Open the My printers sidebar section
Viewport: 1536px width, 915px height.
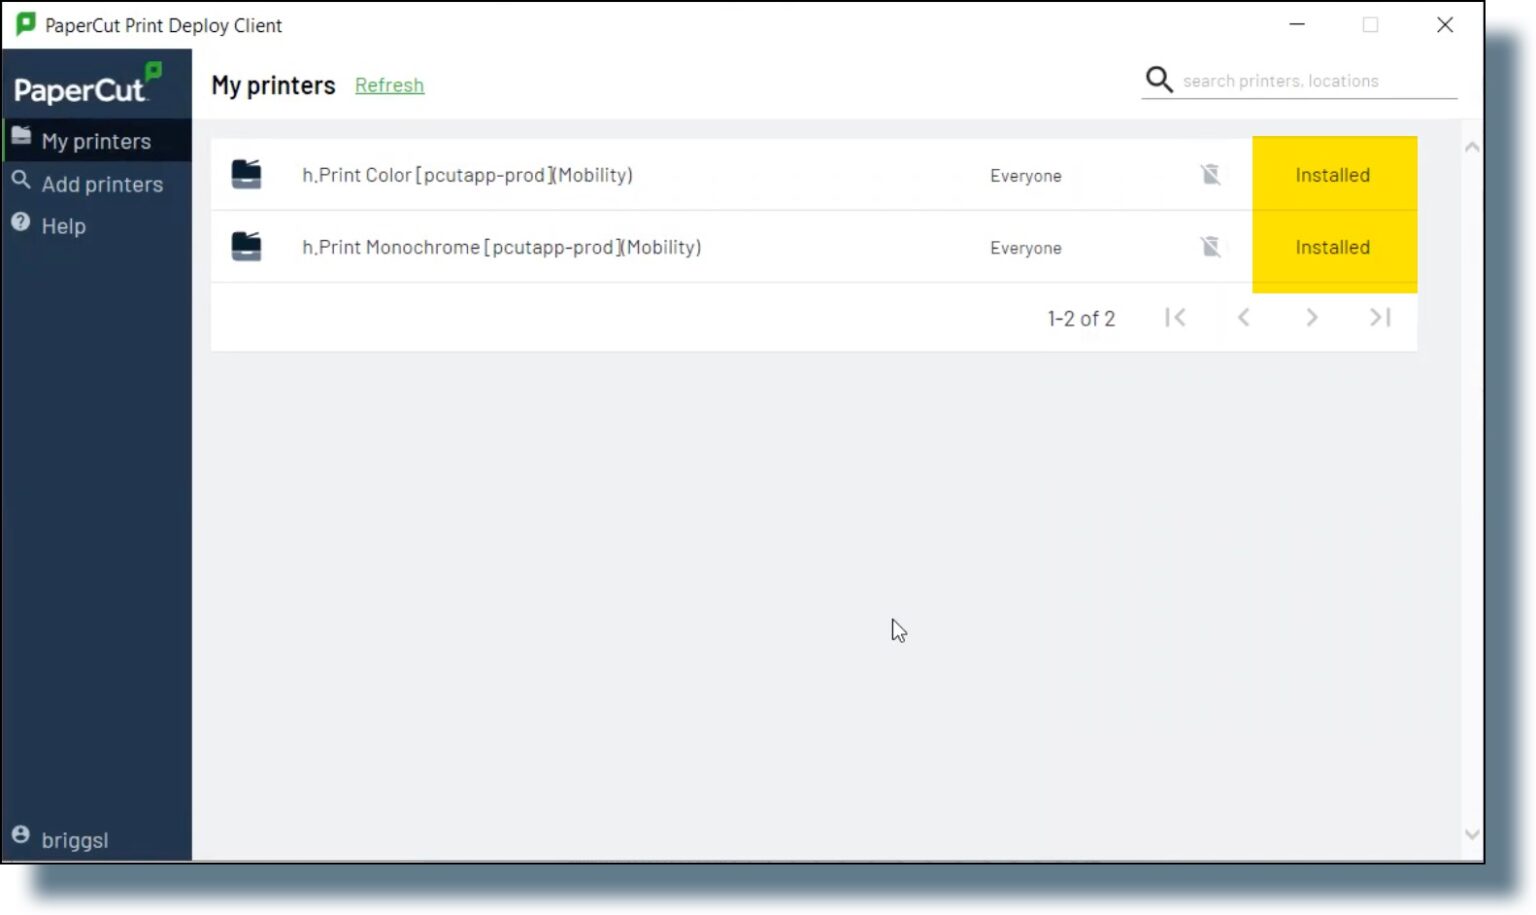pos(96,141)
